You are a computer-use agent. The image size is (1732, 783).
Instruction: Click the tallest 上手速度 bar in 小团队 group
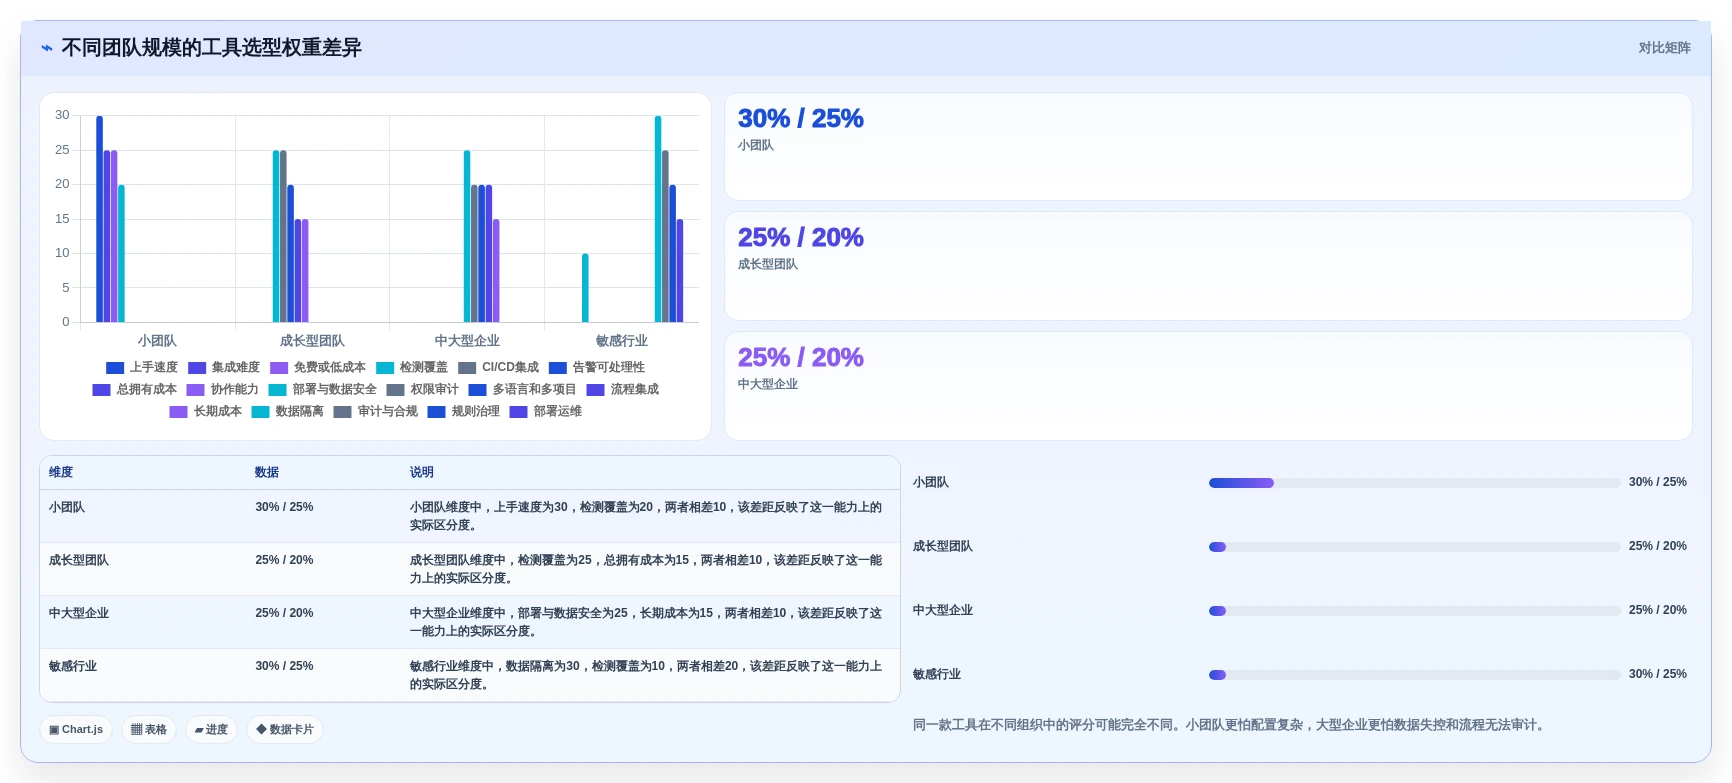coord(99,219)
